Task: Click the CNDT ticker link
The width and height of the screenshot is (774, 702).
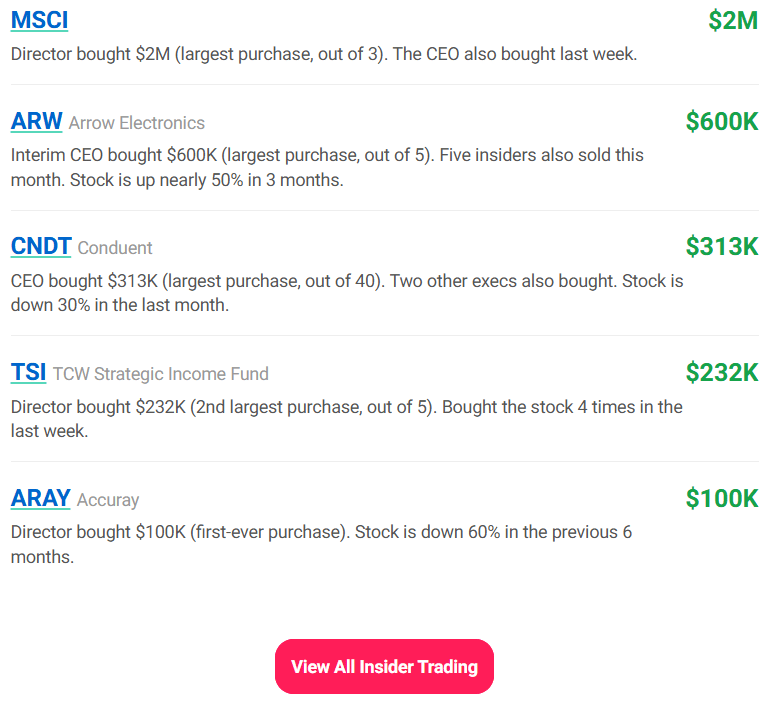Action: tap(41, 246)
